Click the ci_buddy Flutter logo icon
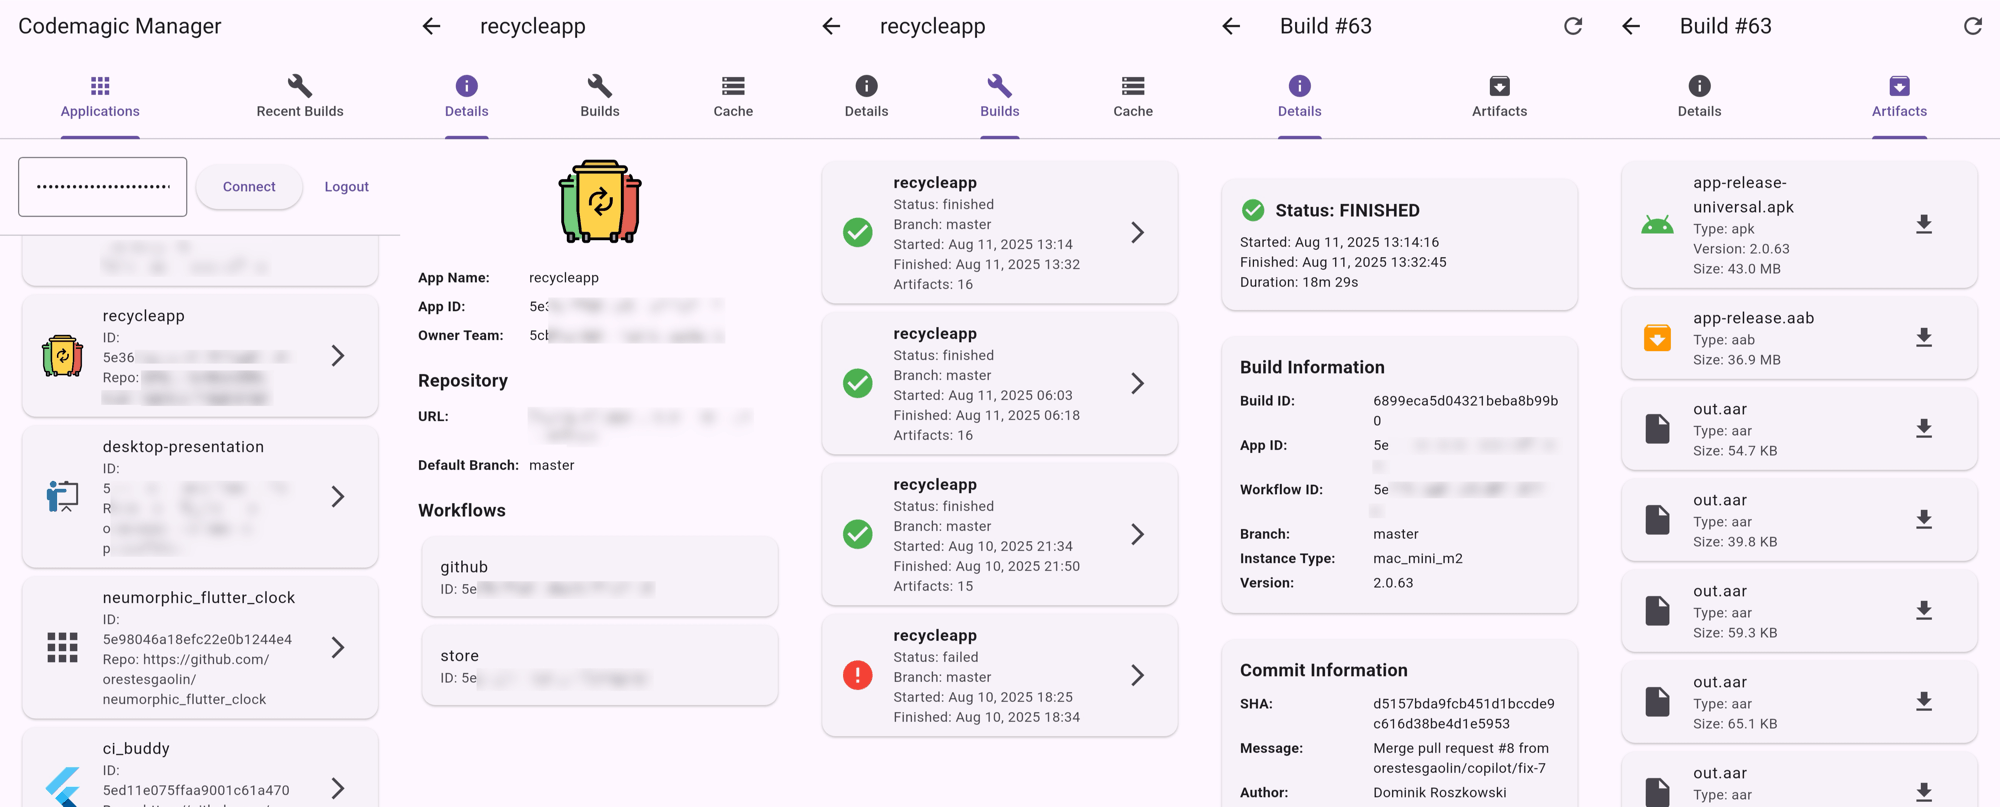This screenshot has width=2000, height=807. [x=62, y=787]
